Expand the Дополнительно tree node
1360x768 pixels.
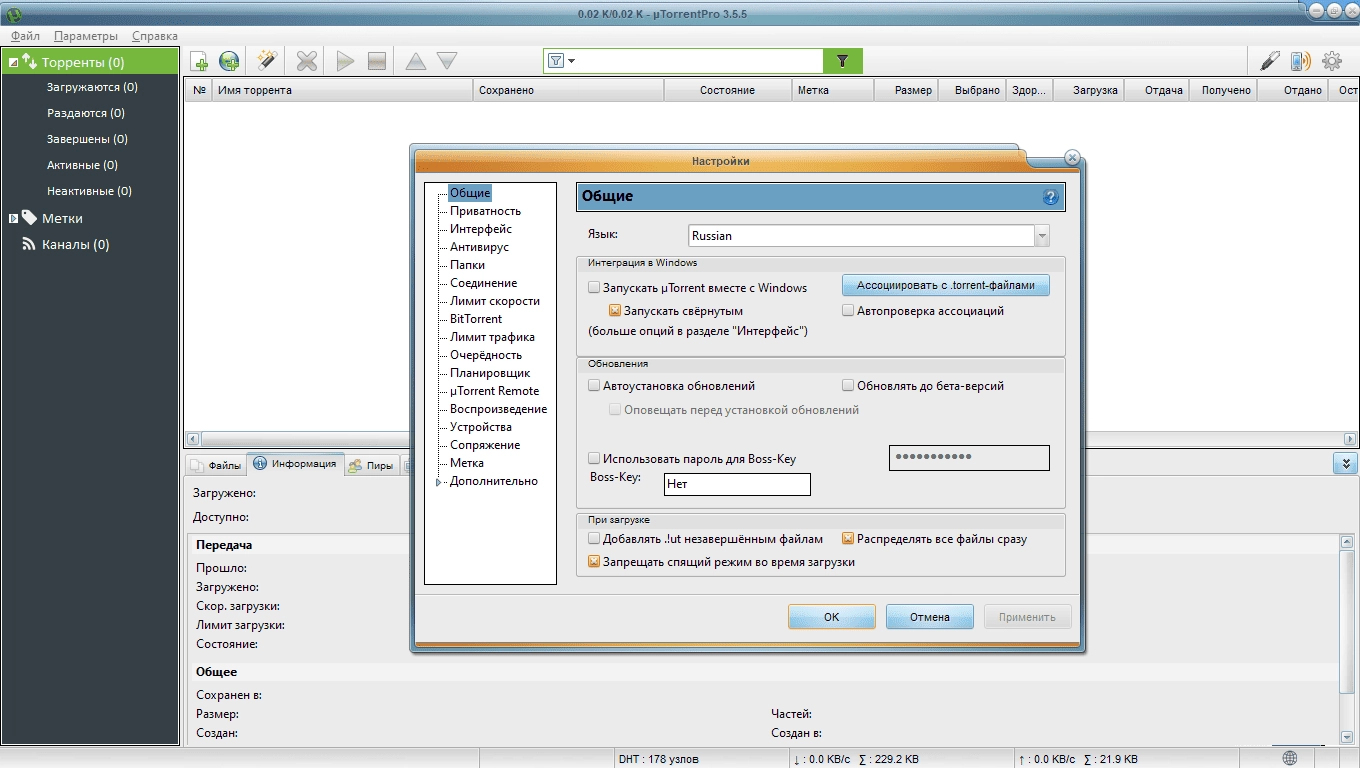tap(438, 482)
